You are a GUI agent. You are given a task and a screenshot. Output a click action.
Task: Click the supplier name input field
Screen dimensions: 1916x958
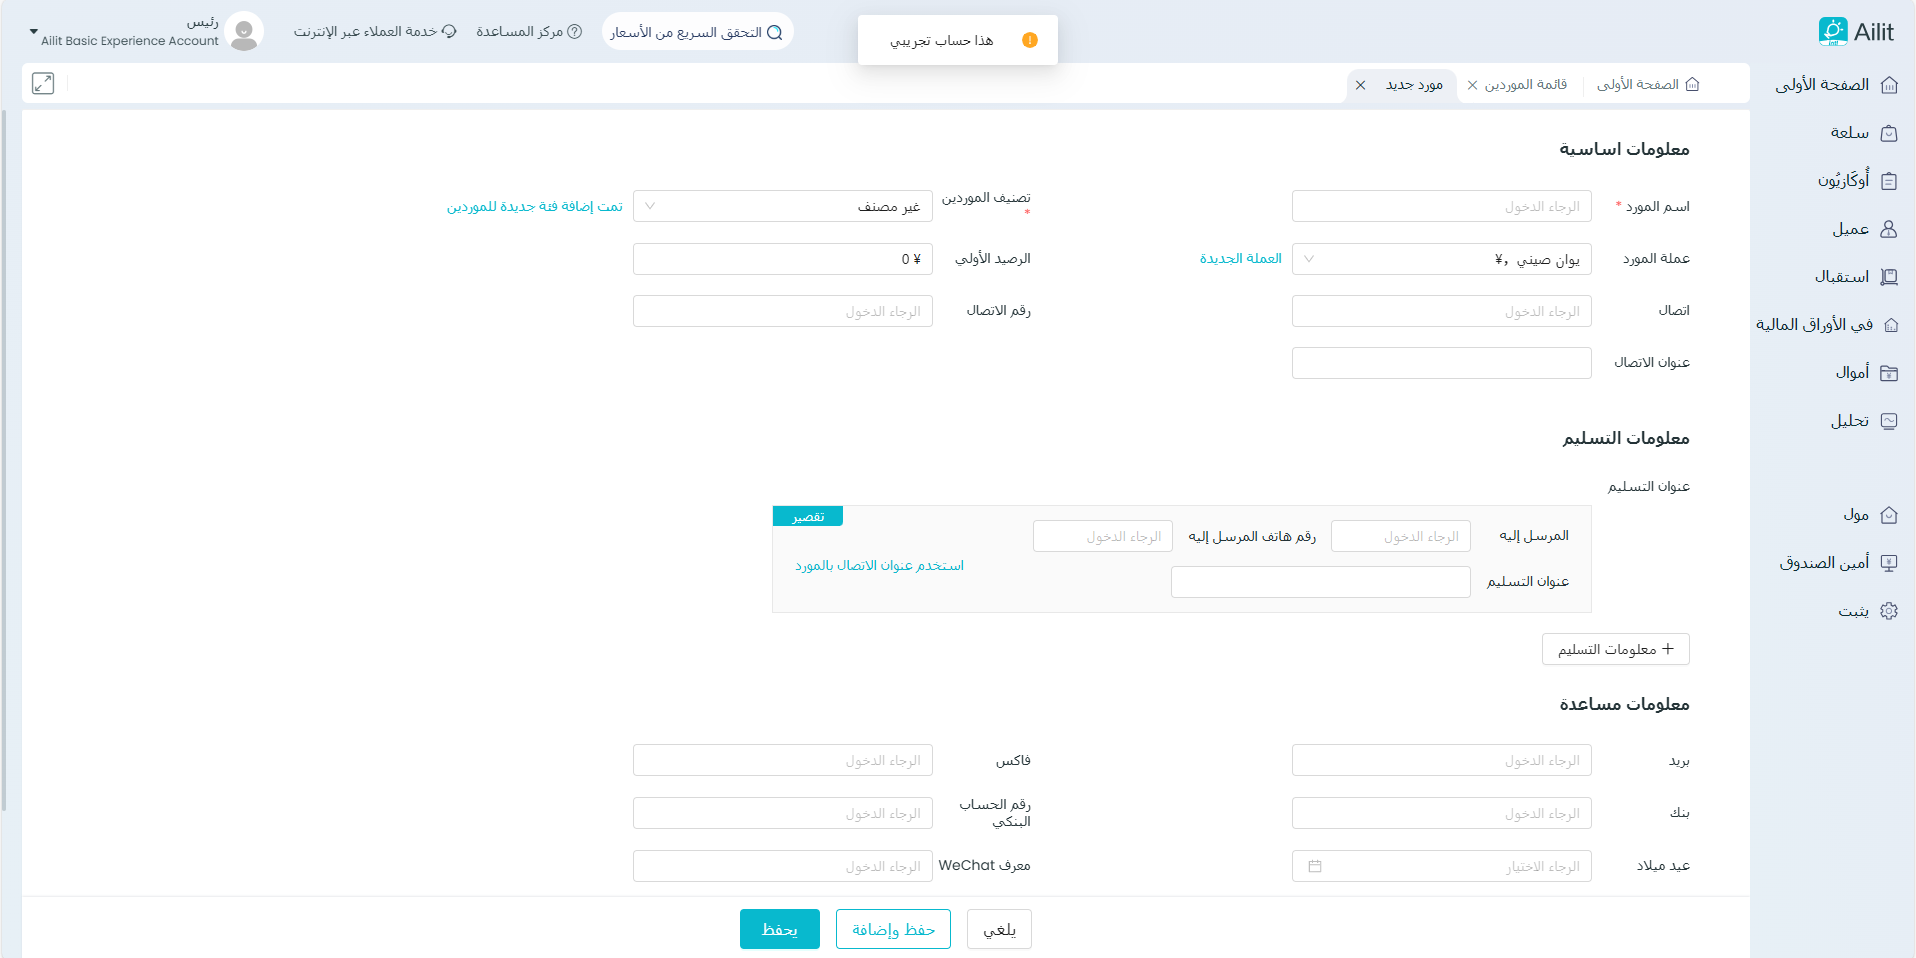click(1441, 207)
